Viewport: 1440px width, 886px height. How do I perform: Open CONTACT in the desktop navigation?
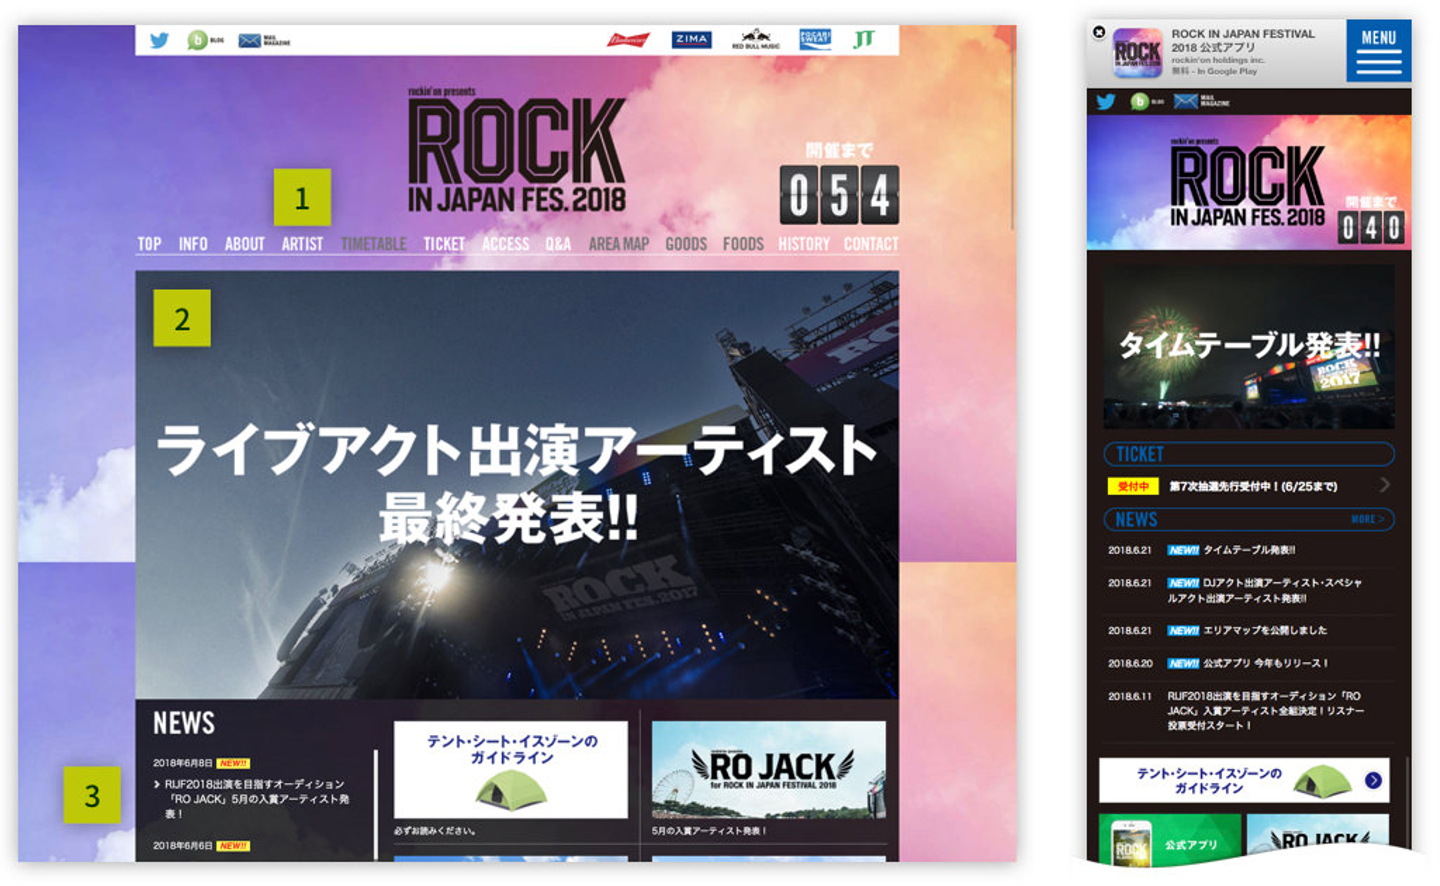coord(871,244)
